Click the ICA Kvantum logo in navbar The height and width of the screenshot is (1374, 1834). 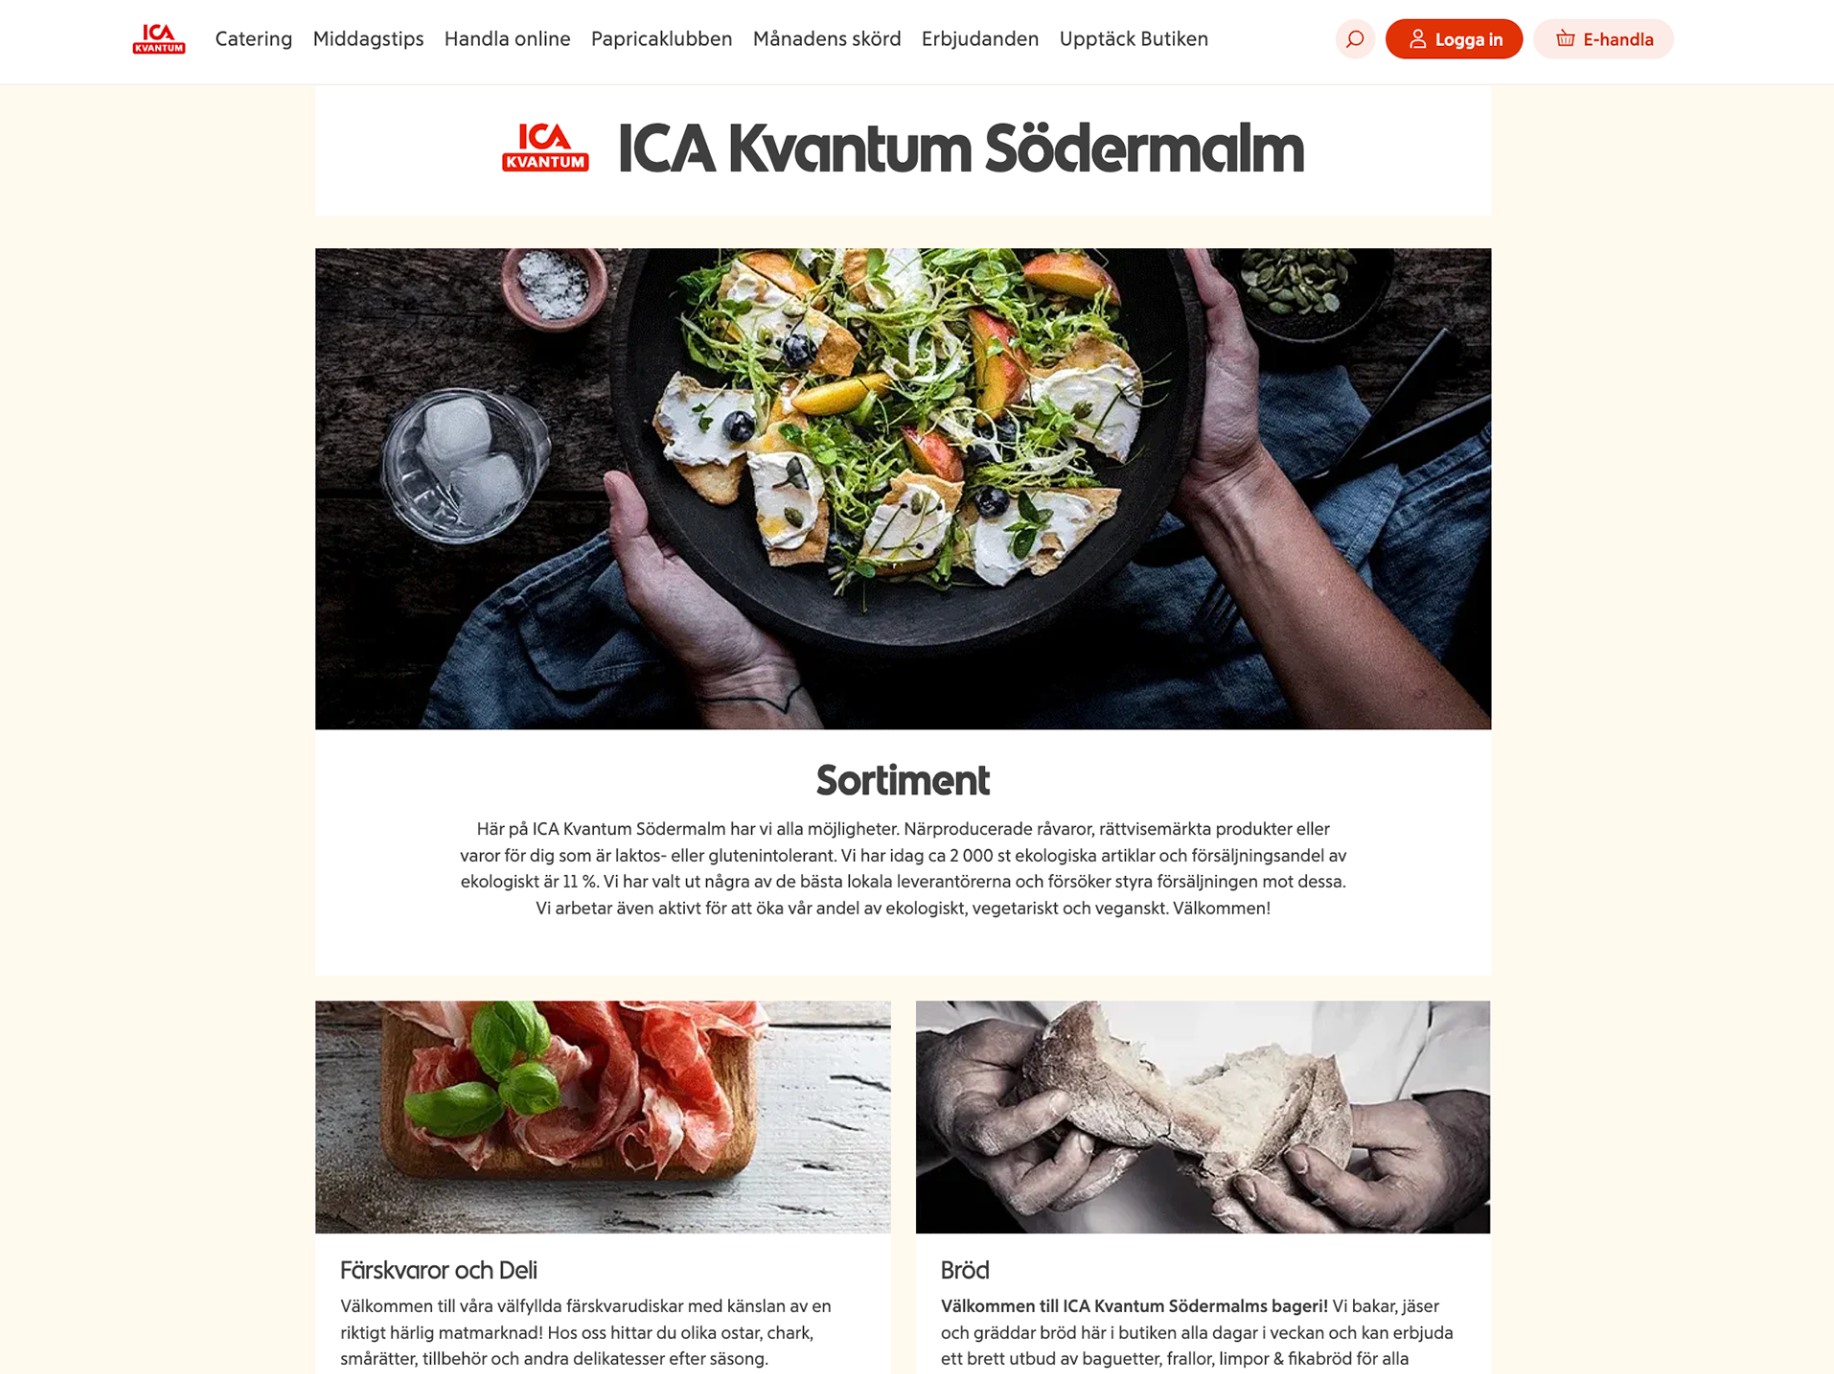(x=159, y=39)
